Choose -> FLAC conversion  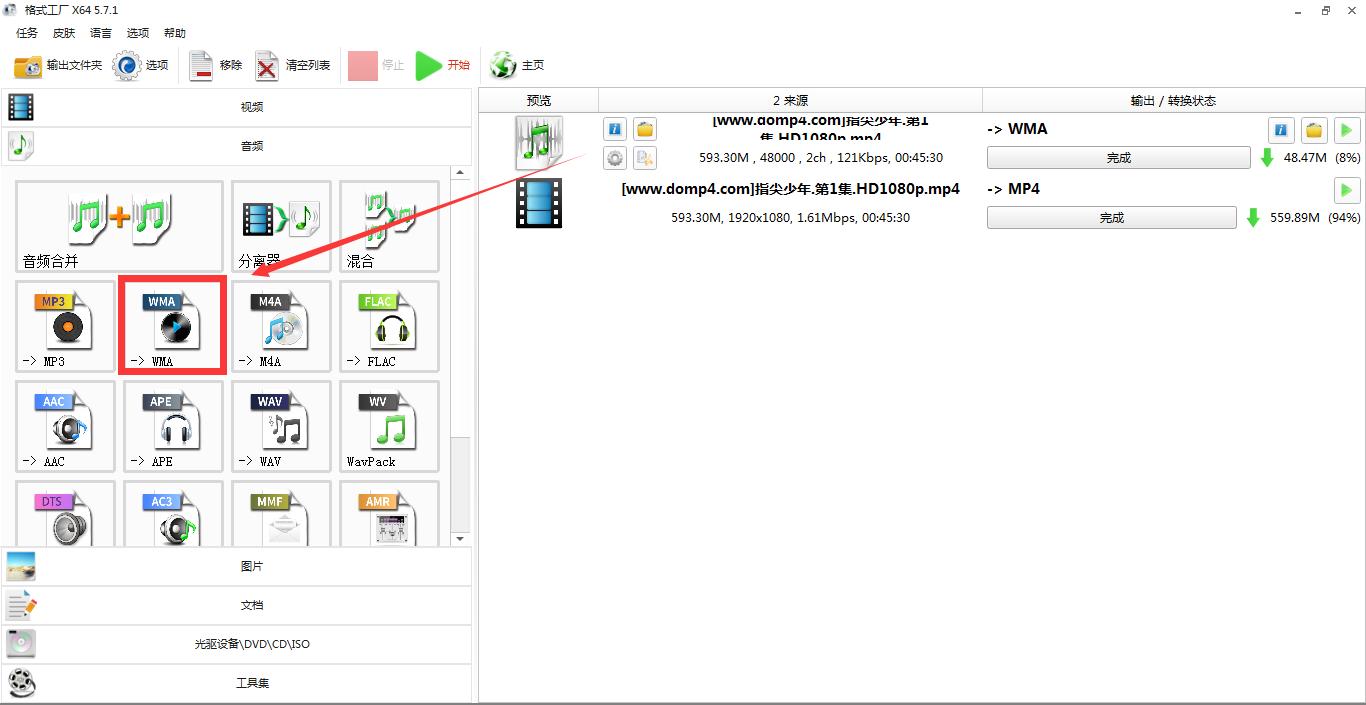389,326
